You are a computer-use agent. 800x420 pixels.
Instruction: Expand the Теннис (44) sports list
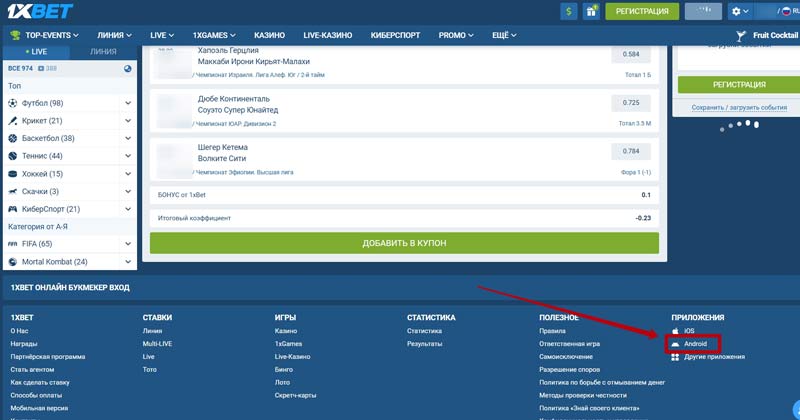pyautogui.click(x=128, y=156)
